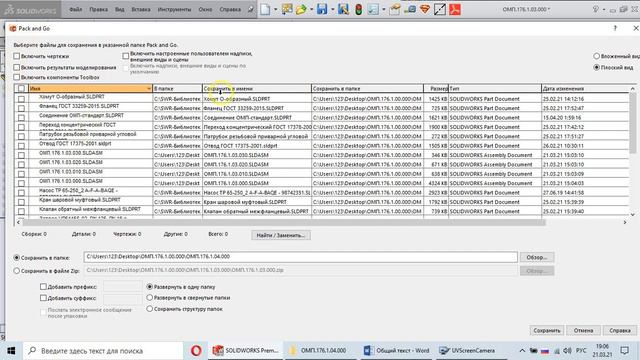
Task: Click the New document icon in SolidWorks toolbar
Action: [265, 9]
